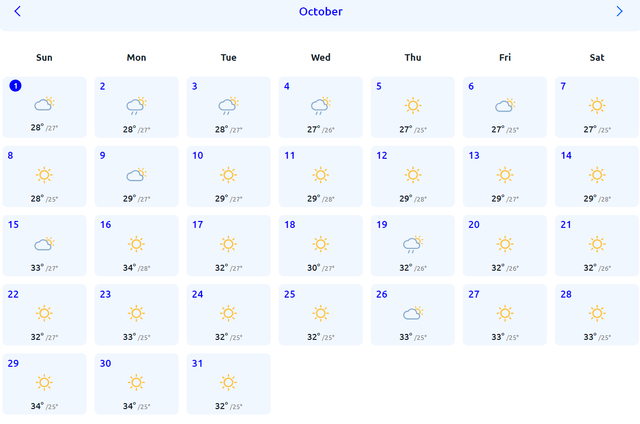Screen dimensions: 640x424
Task: Click the partly cloudy icon on October 15
Action: (44, 244)
